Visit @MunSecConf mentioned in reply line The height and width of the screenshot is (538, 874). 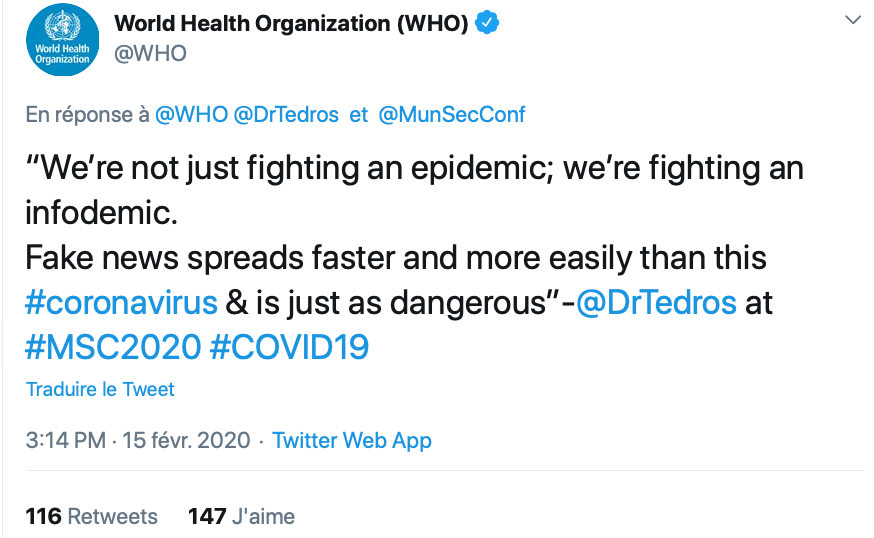pyautogui.click(x=452, y=115)
